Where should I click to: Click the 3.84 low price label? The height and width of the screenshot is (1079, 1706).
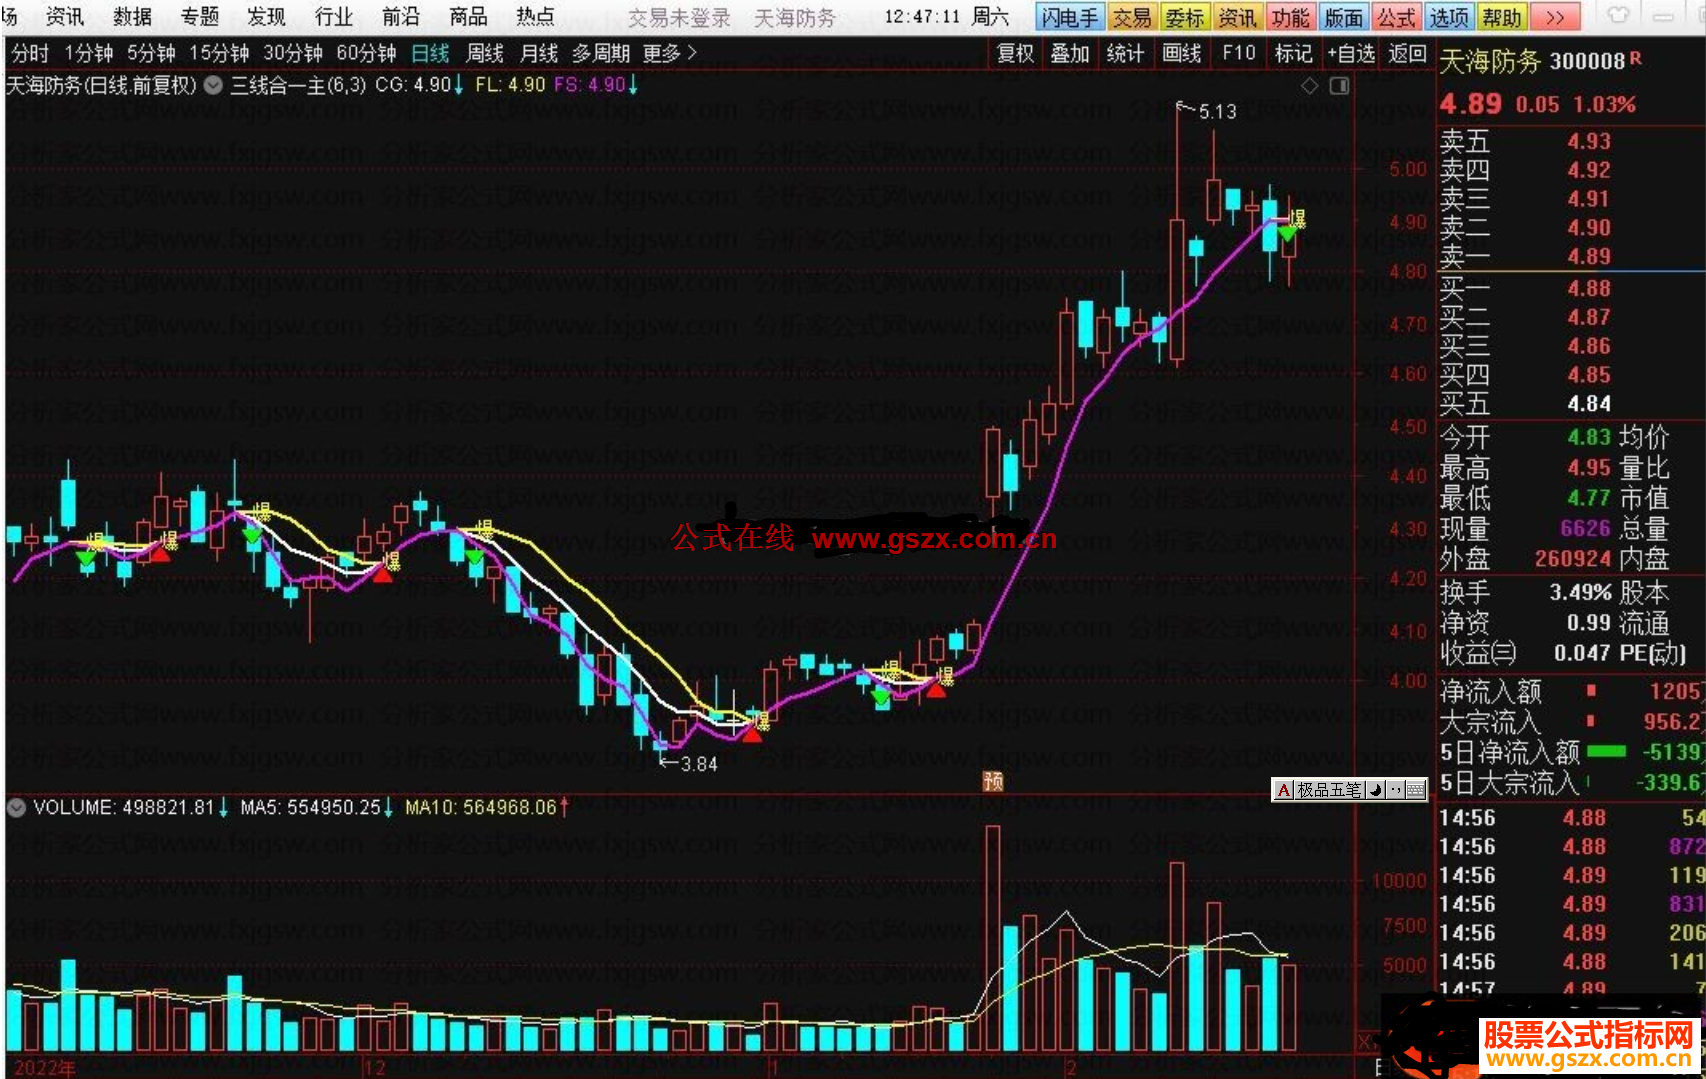699,764
